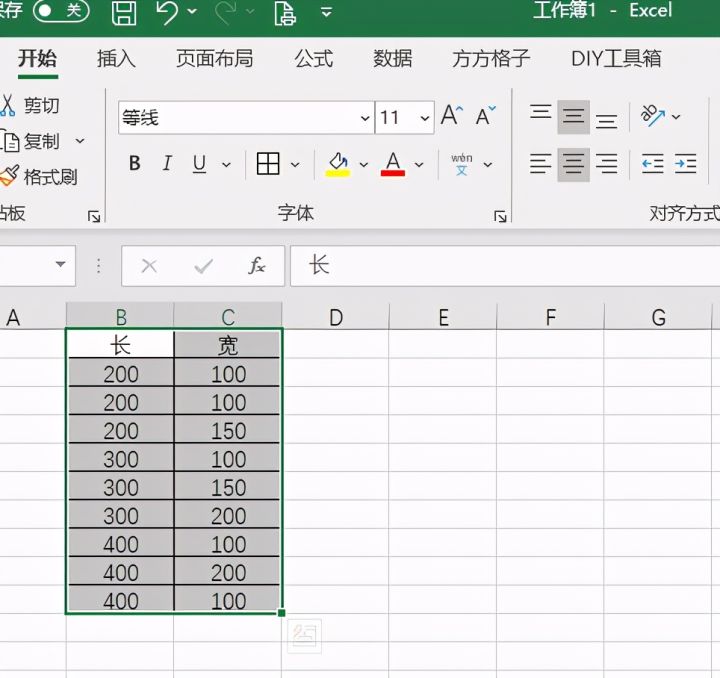Toggle Underline formatting
The image size is (720, 678).
(x=199, y=163)
